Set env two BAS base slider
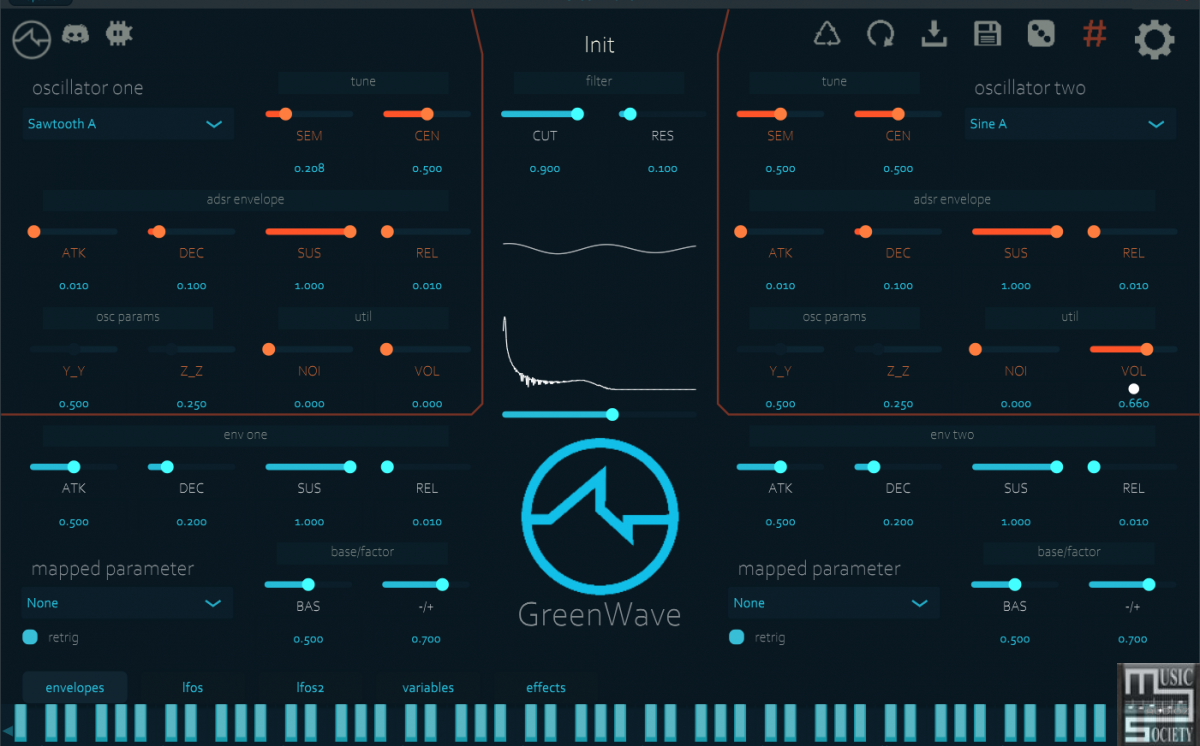Image resolution: width=1200 pixels, height=746 pixels. (1016, 585)
